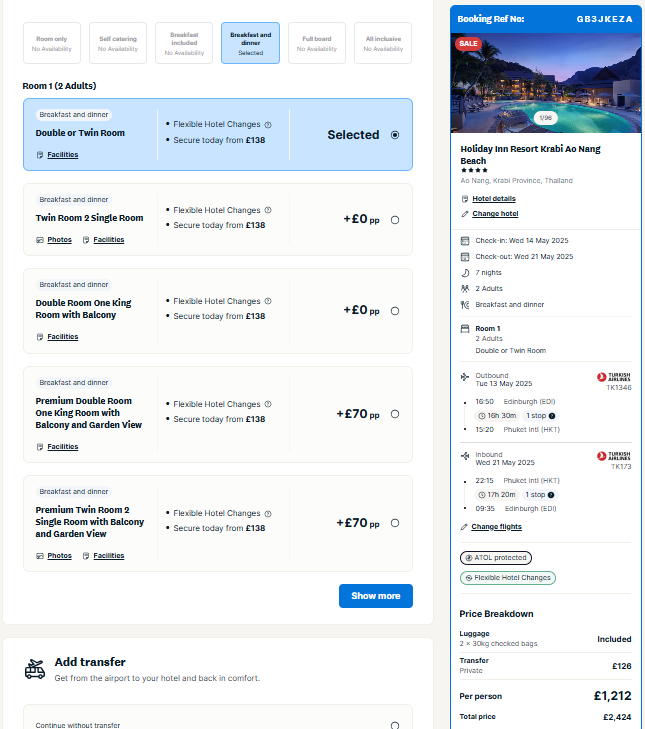This screenshot has width=645, height=729.
Task: Click the outbound 16h 30m duration chip
Action: click(x=498, y=416)
